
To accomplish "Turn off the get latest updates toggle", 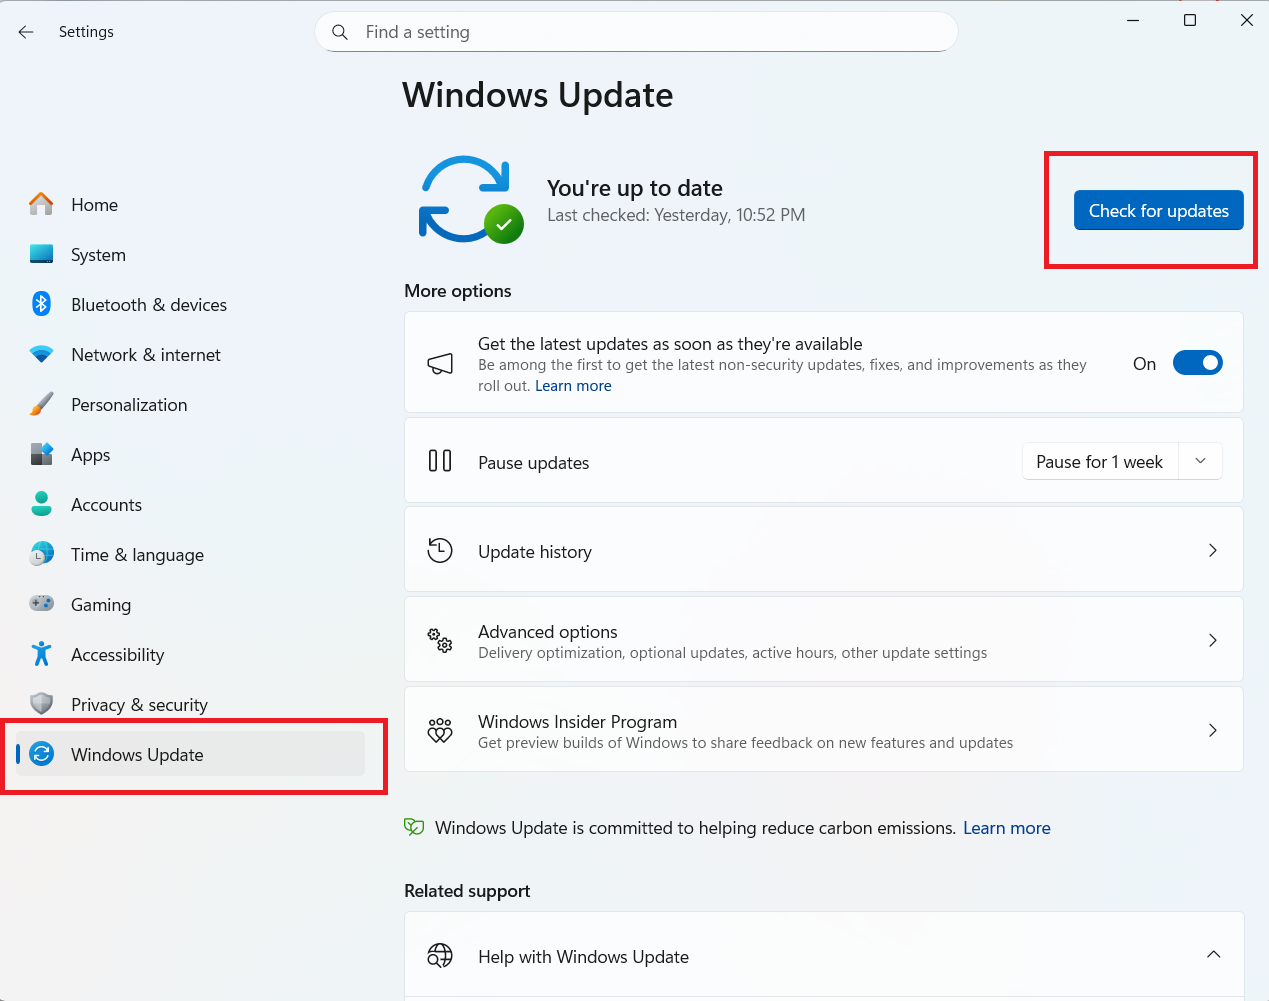I will click(x=1197, y=363).
